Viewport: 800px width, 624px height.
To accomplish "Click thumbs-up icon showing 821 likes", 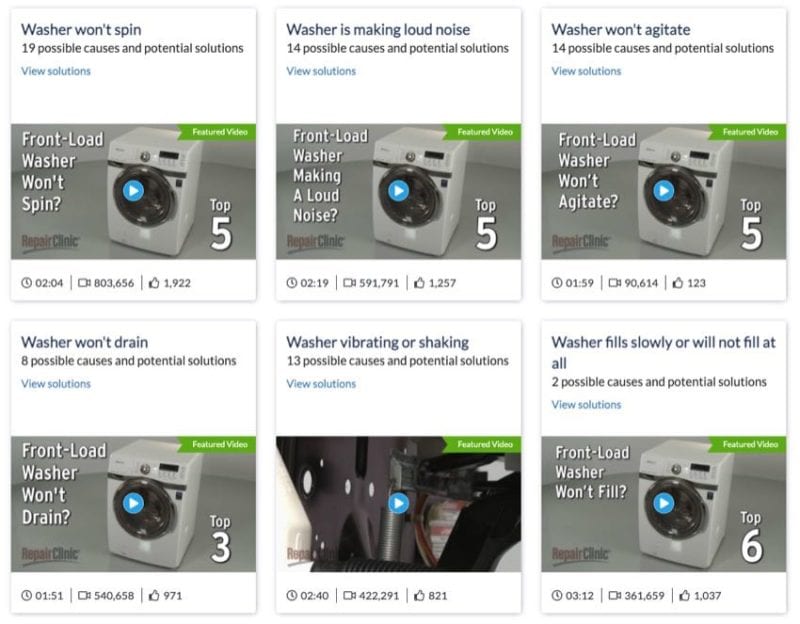I will tap(419, 595).
